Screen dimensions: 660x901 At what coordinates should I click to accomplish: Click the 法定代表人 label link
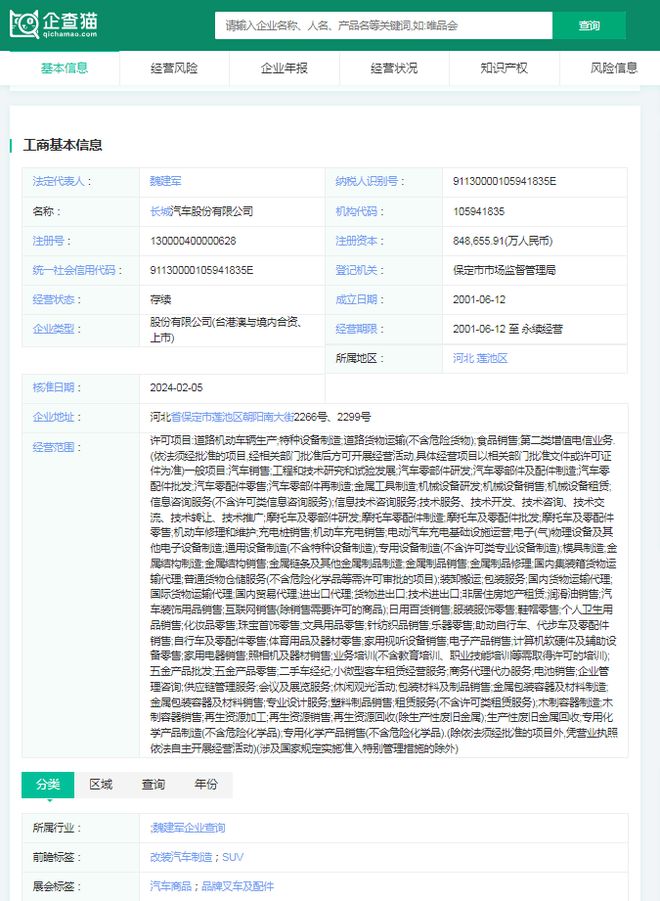click(59, 181)
